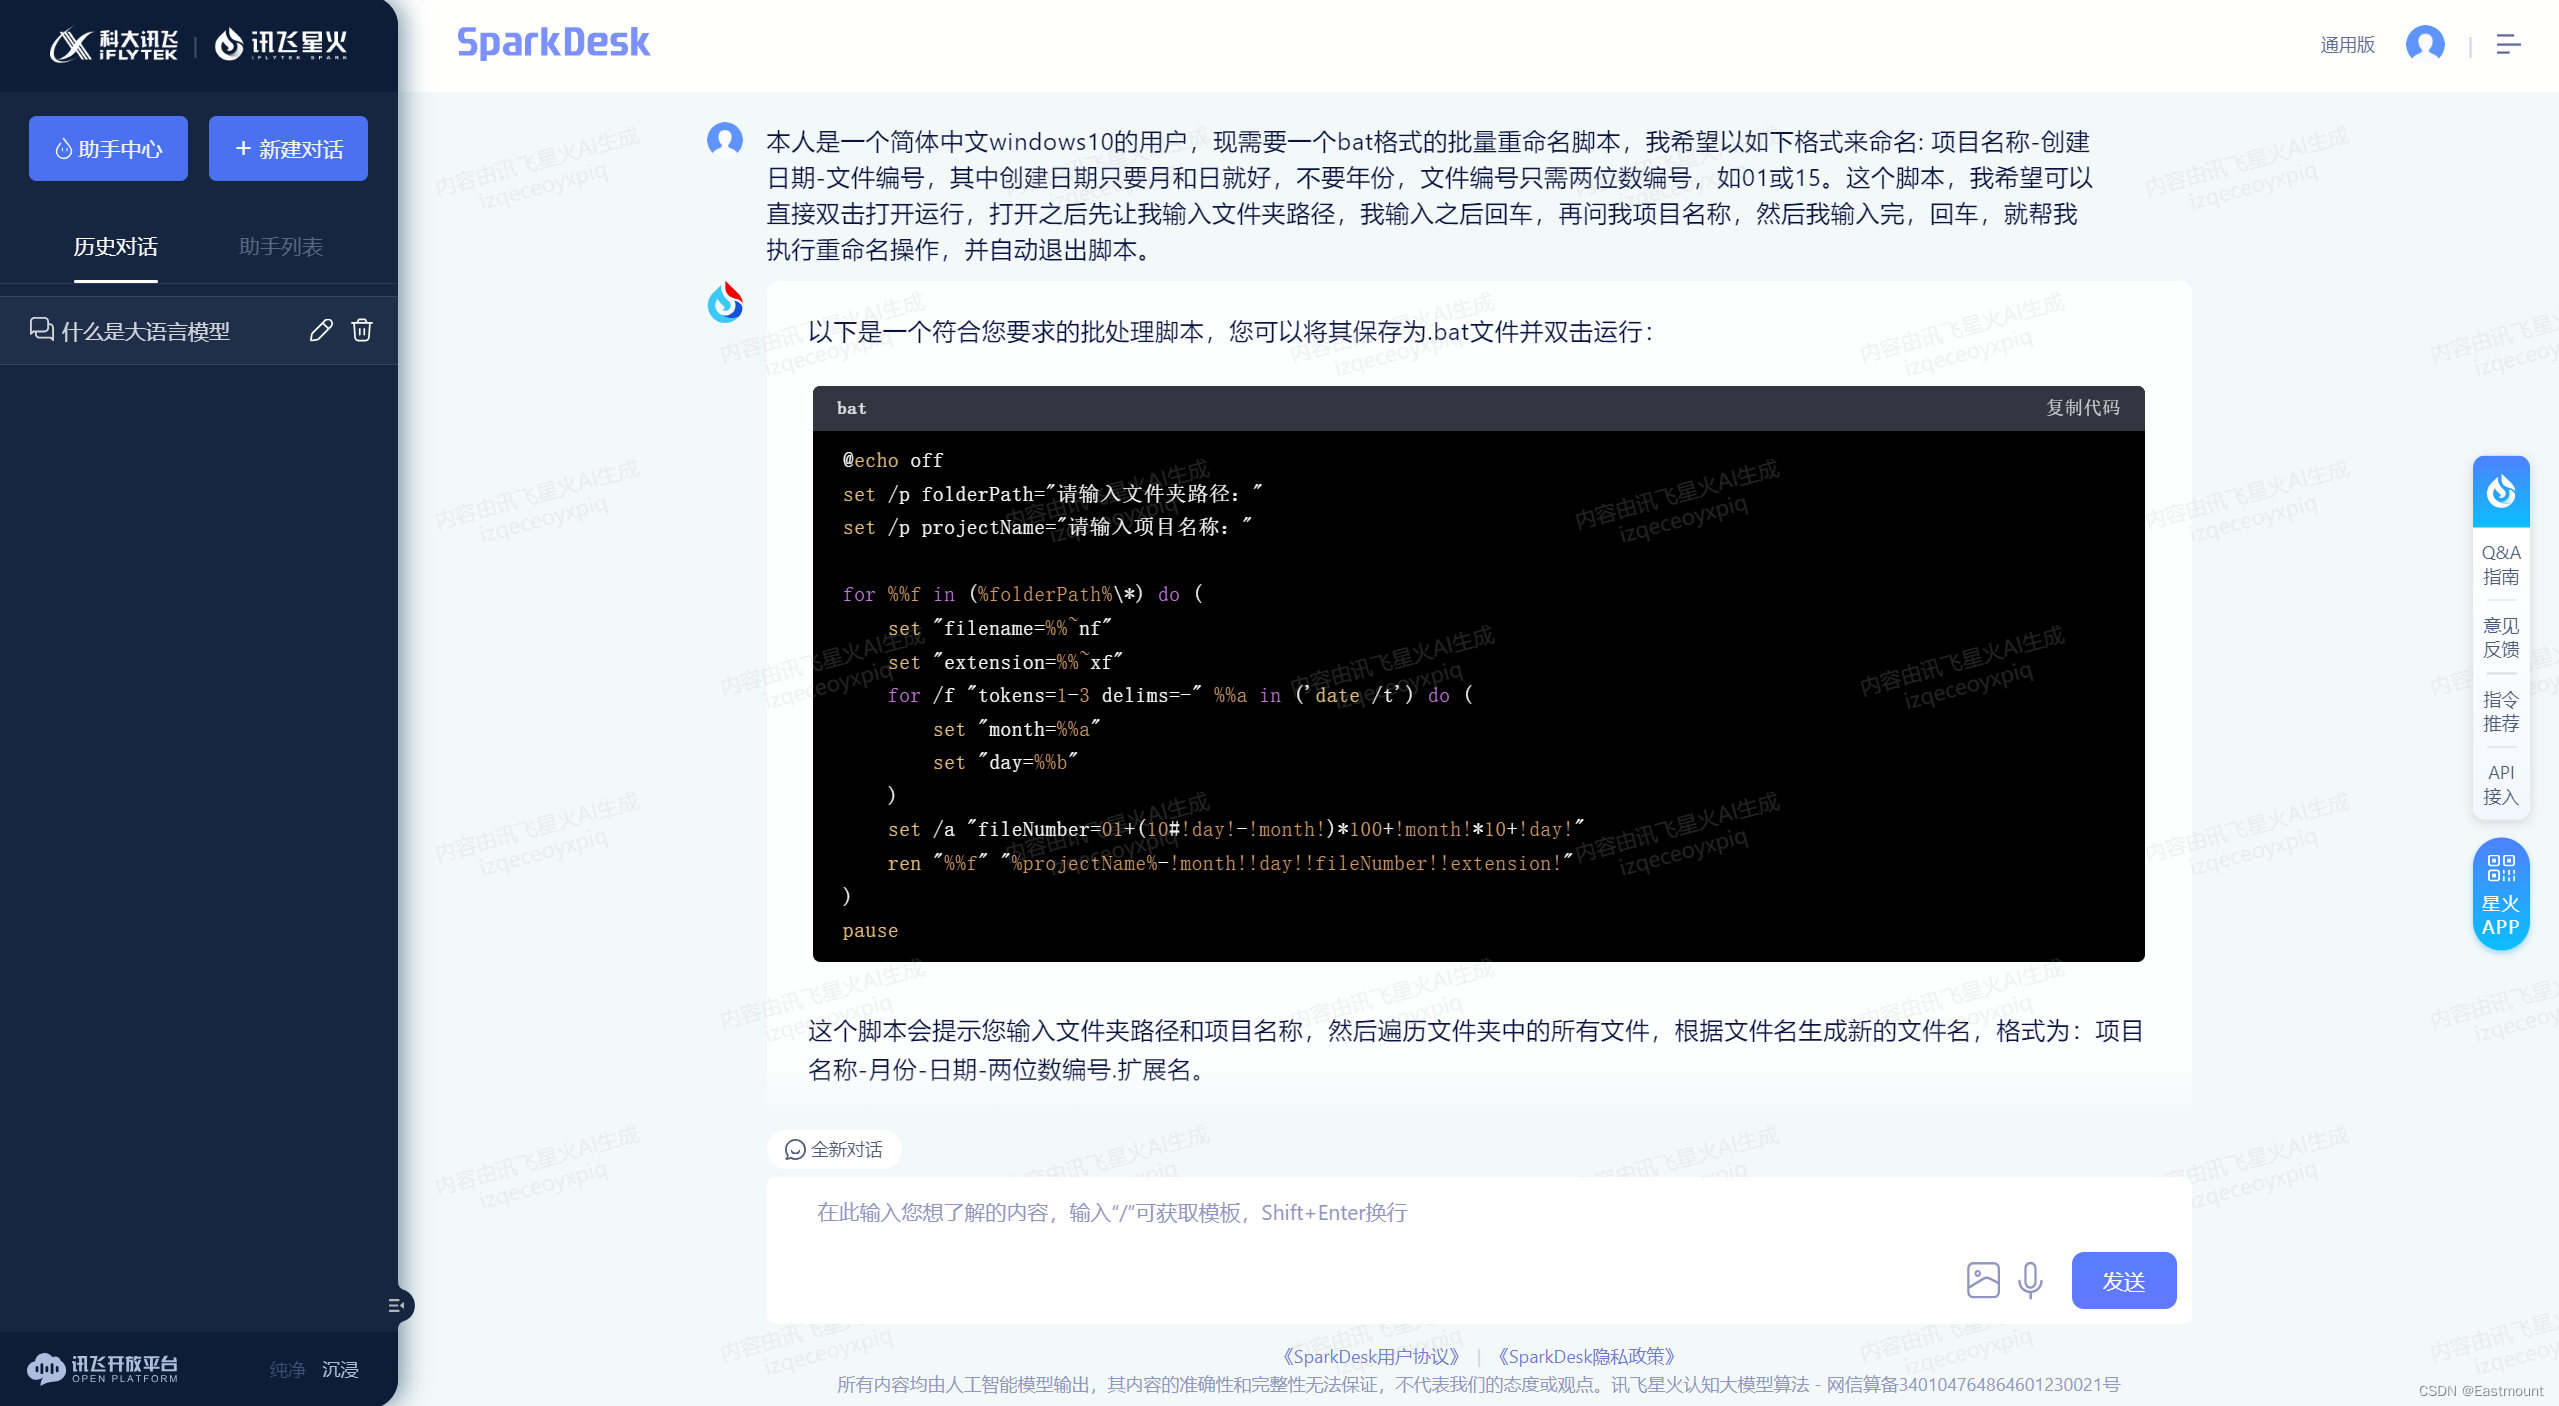This screenshot has height=1406, width=2559.
Task: Switch to 沉浸 display mode
Action: point(340,1369)
